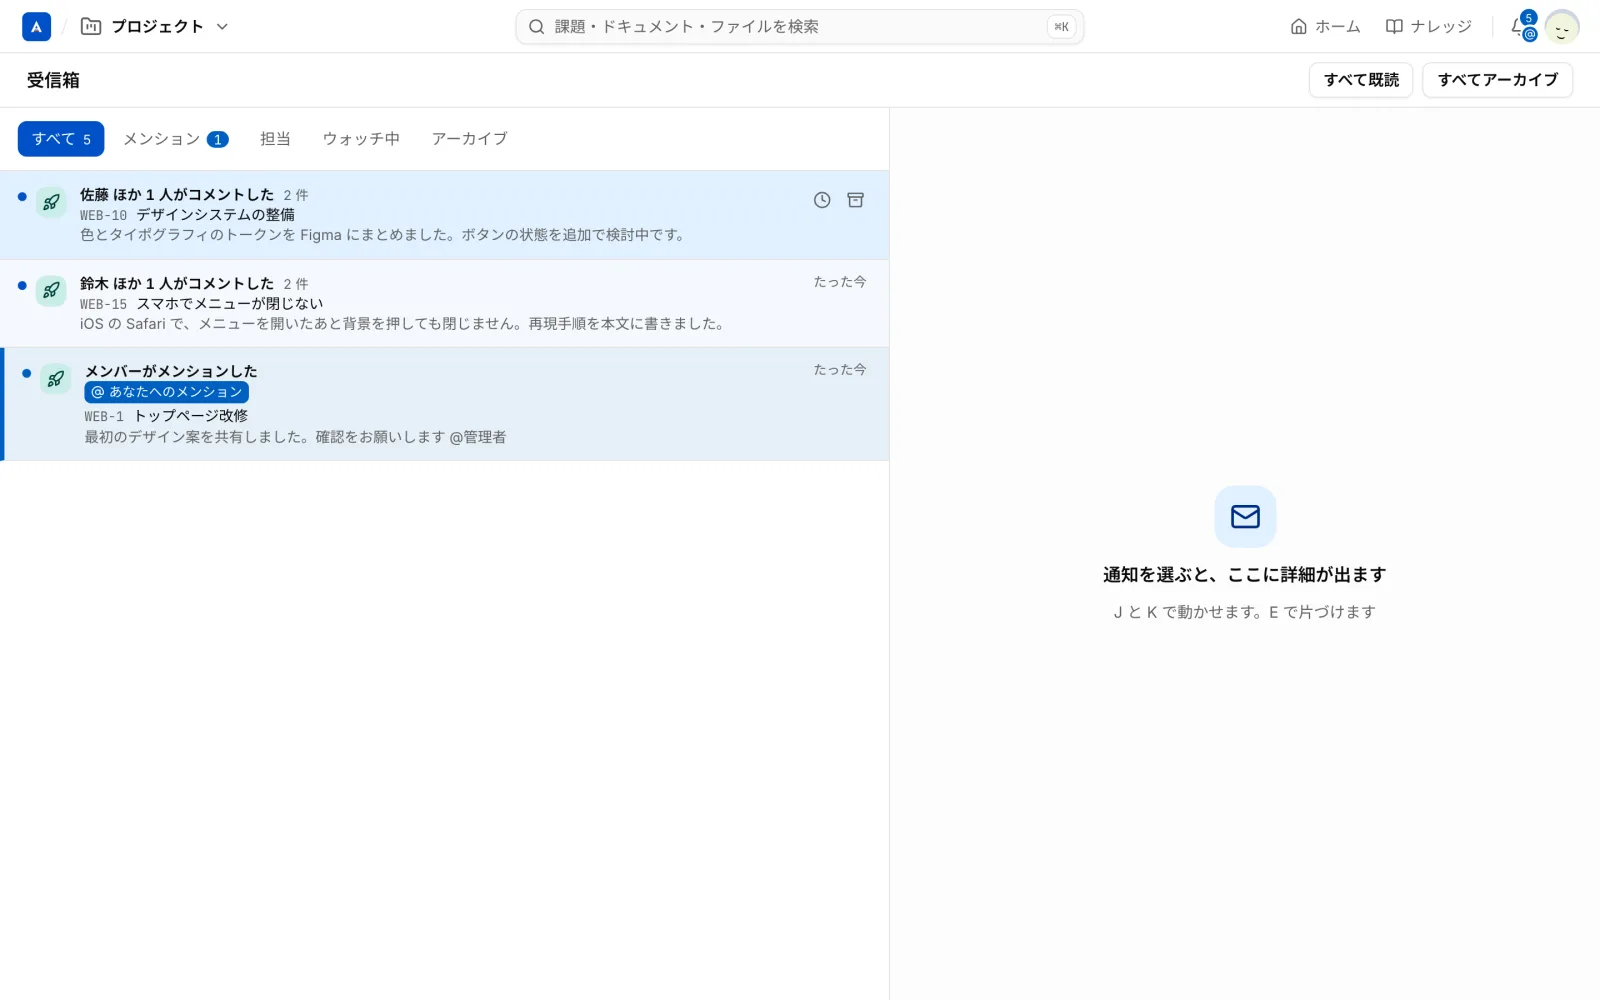Open notification 佐藤 ほか 1 人がコメントした
This screenshot has width=1600, height=1000.
[x=444, y=215]
